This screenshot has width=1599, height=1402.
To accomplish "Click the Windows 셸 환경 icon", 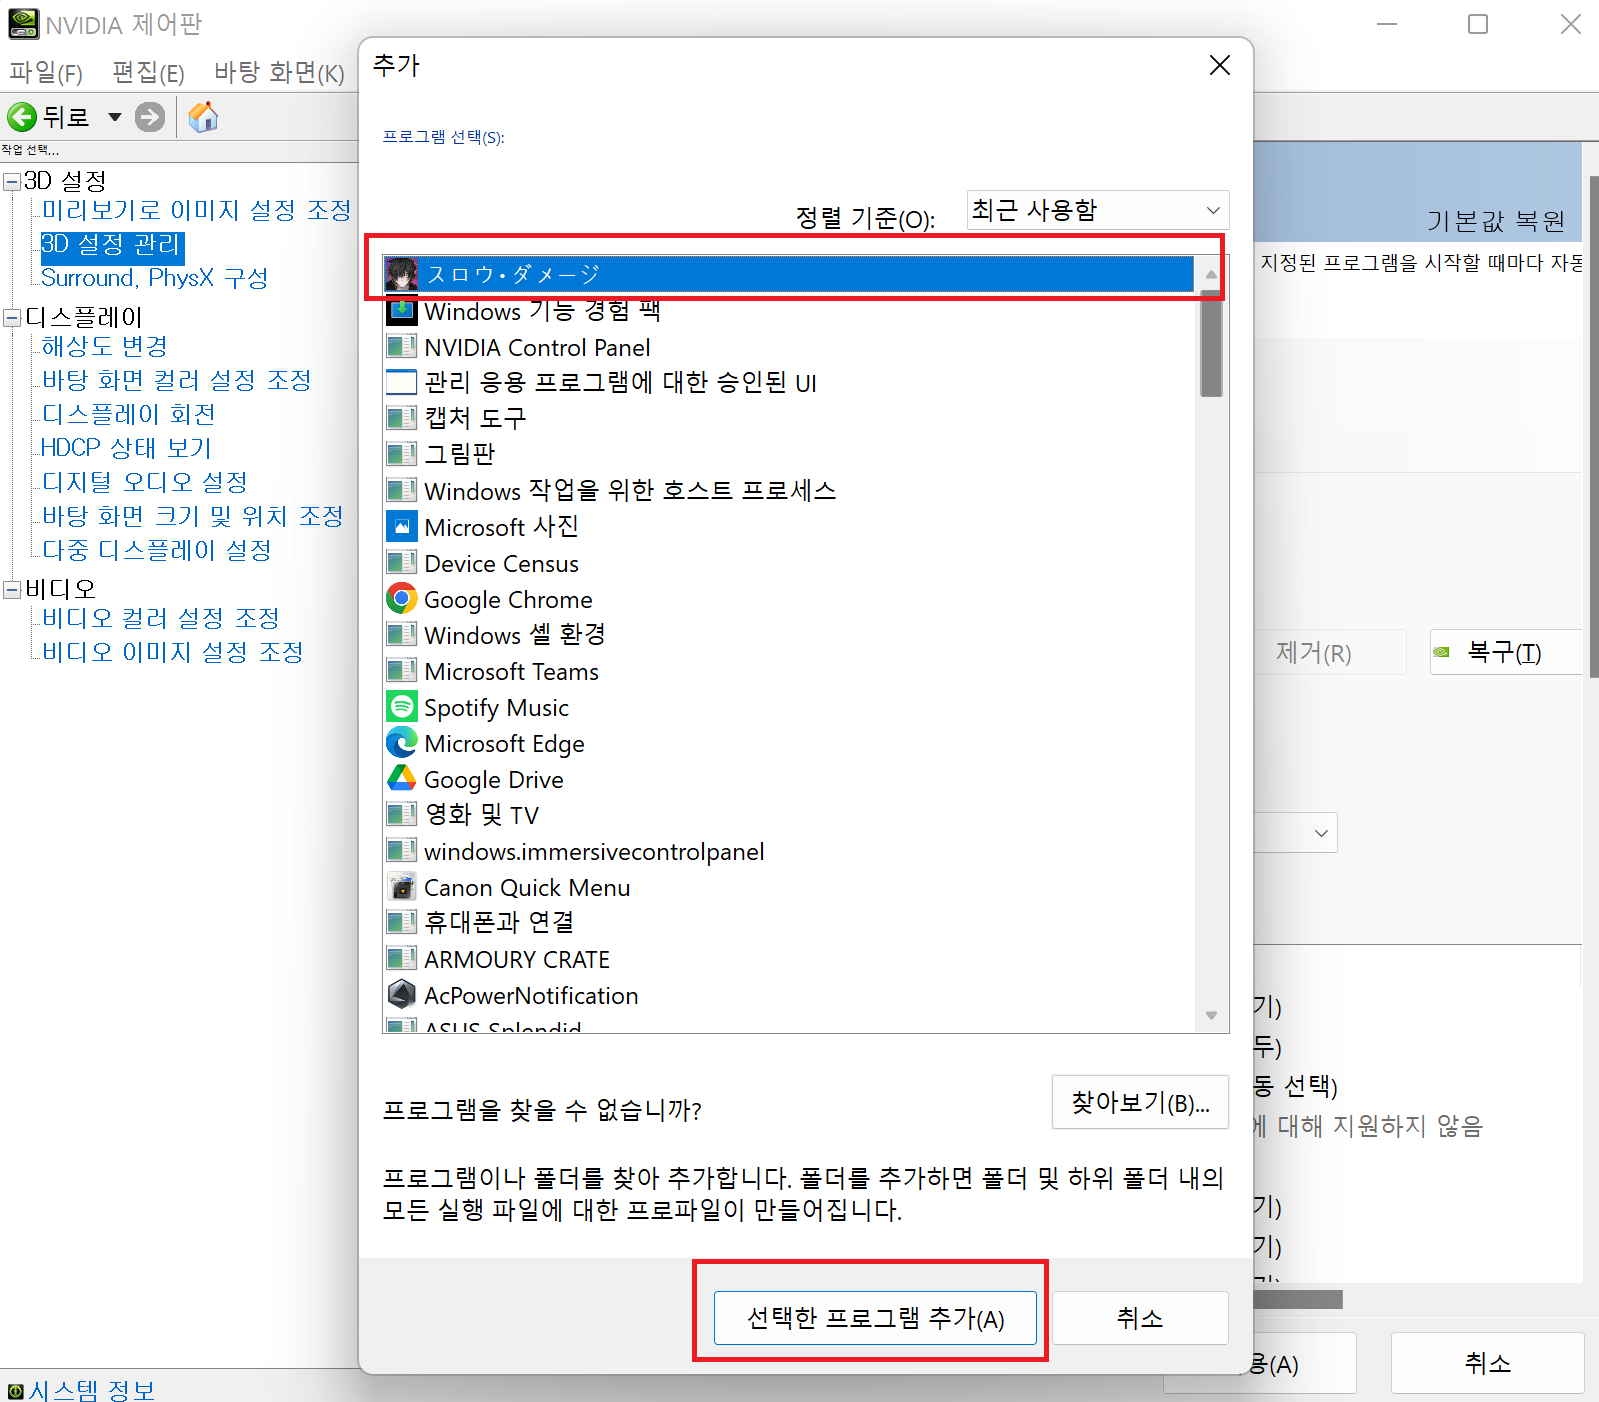I will 402,635.
